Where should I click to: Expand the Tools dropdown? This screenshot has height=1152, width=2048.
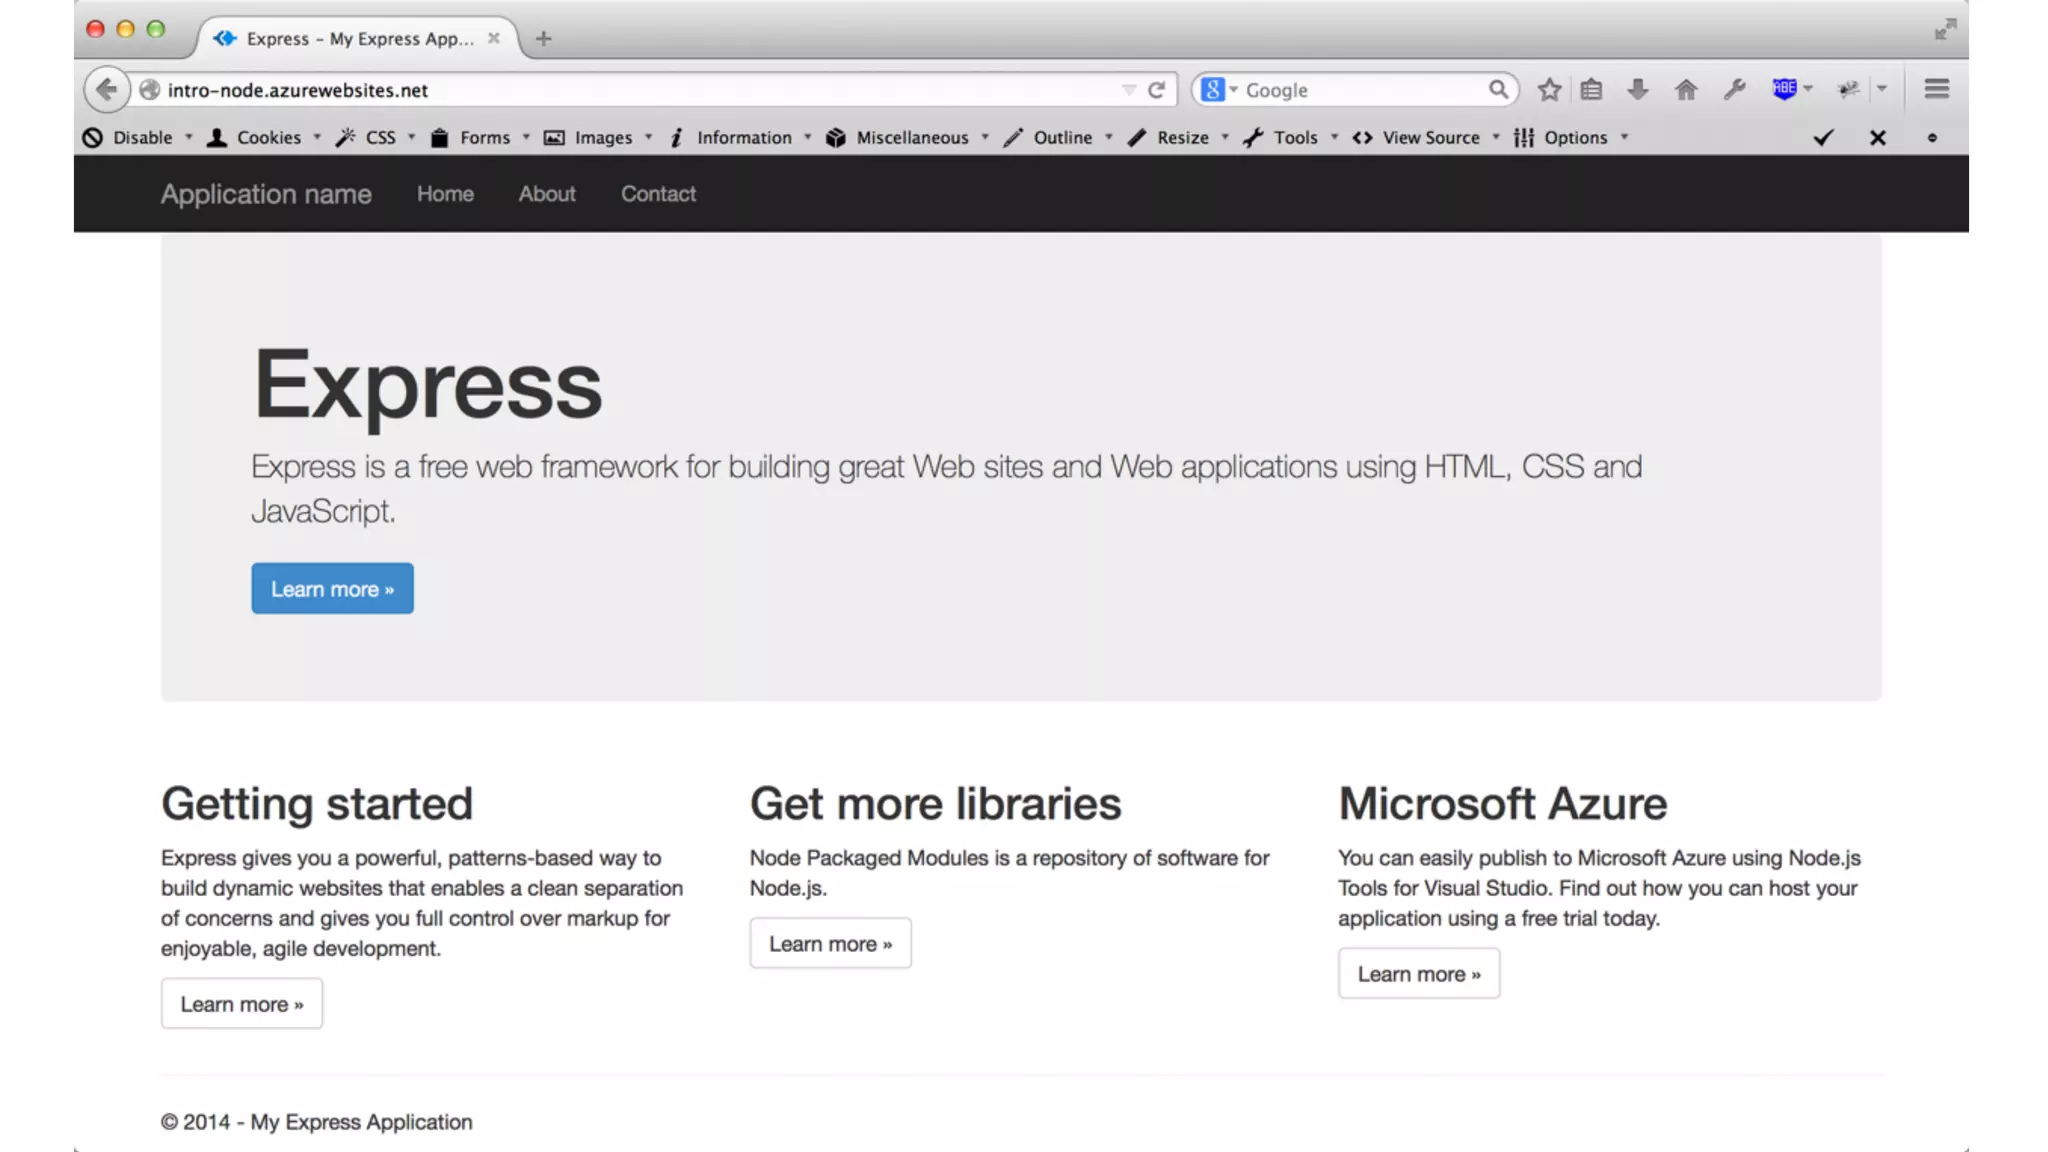click(x=1334, y=137)
